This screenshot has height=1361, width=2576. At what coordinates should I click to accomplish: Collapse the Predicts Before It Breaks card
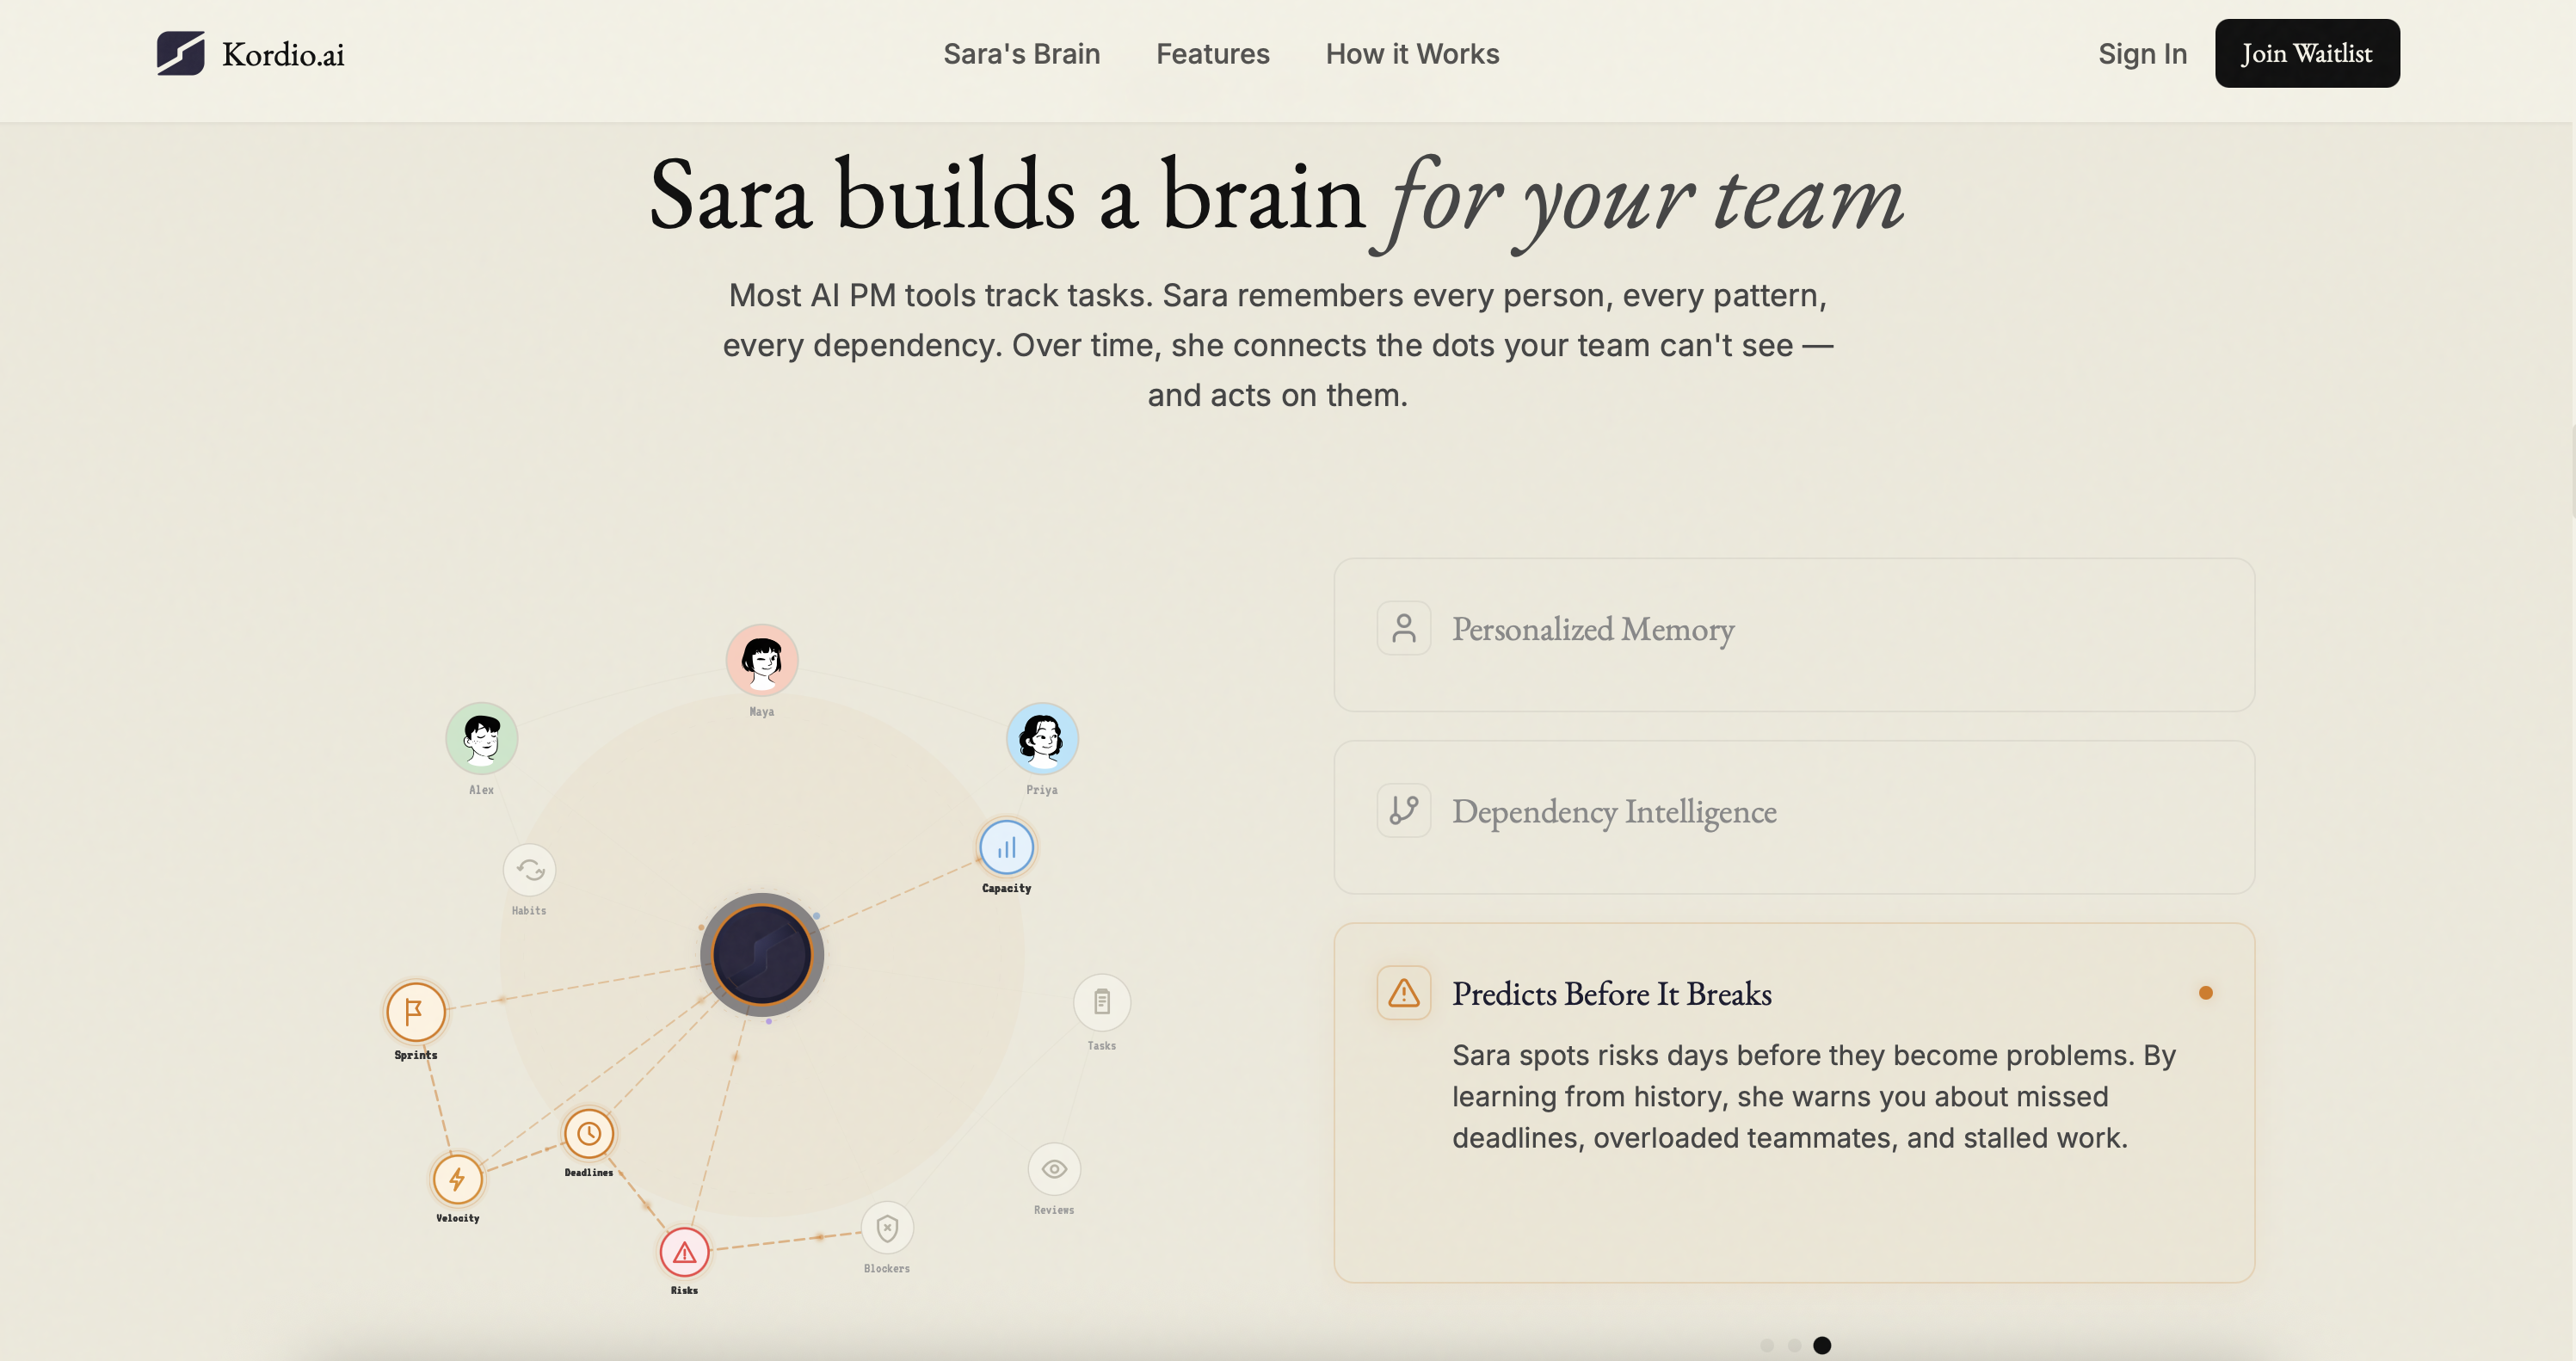click(1611, 994)
